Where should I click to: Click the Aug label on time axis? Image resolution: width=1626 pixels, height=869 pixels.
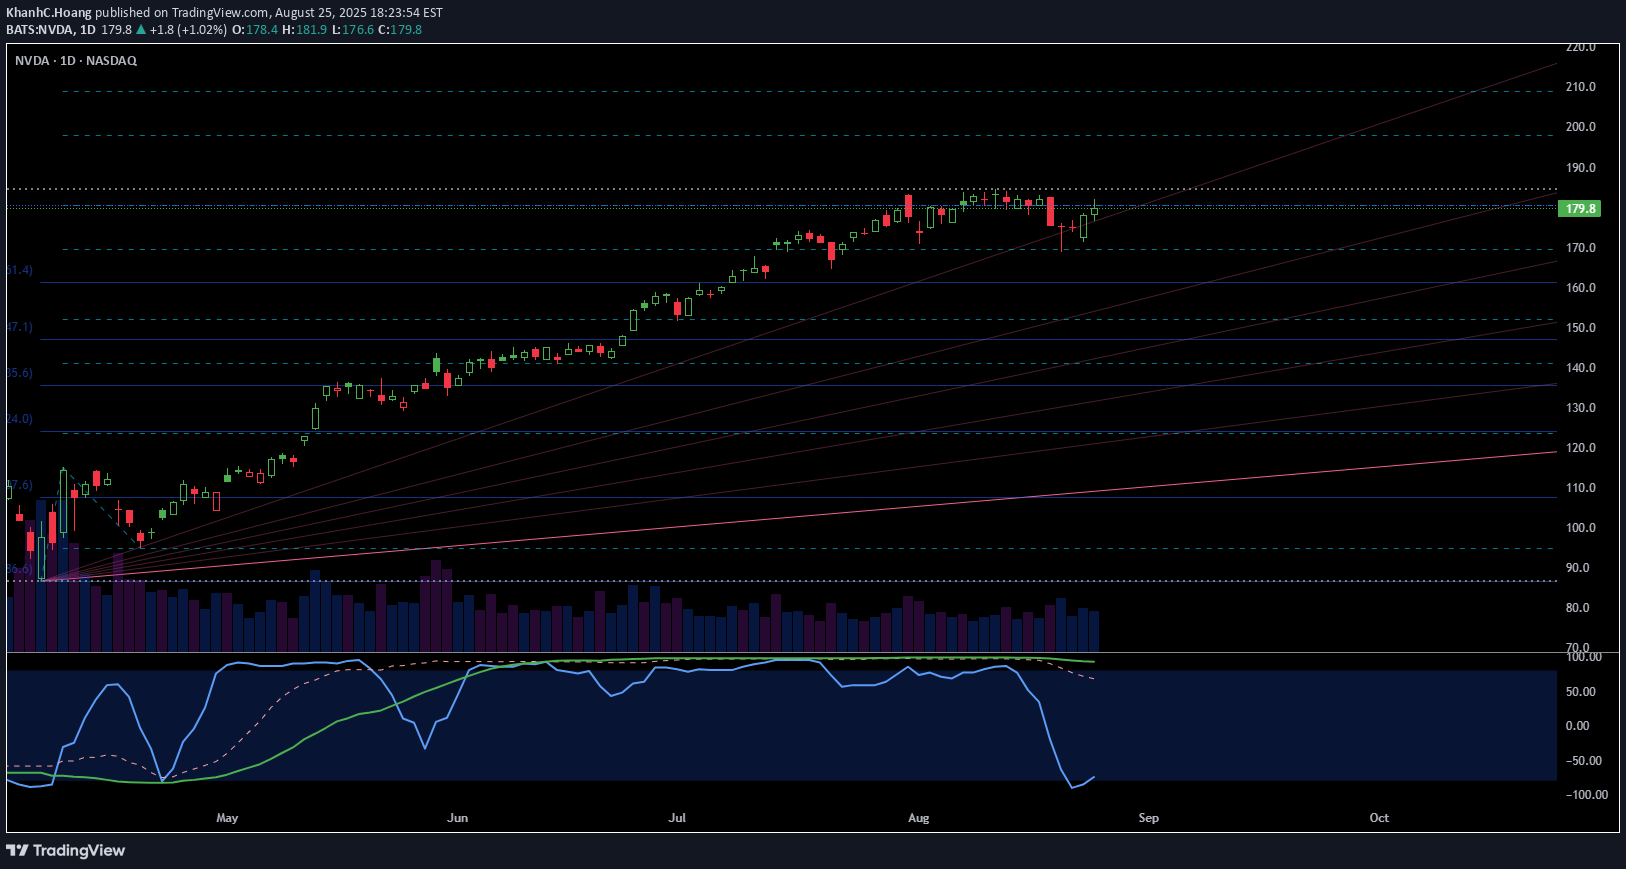(x=919, y=818)
